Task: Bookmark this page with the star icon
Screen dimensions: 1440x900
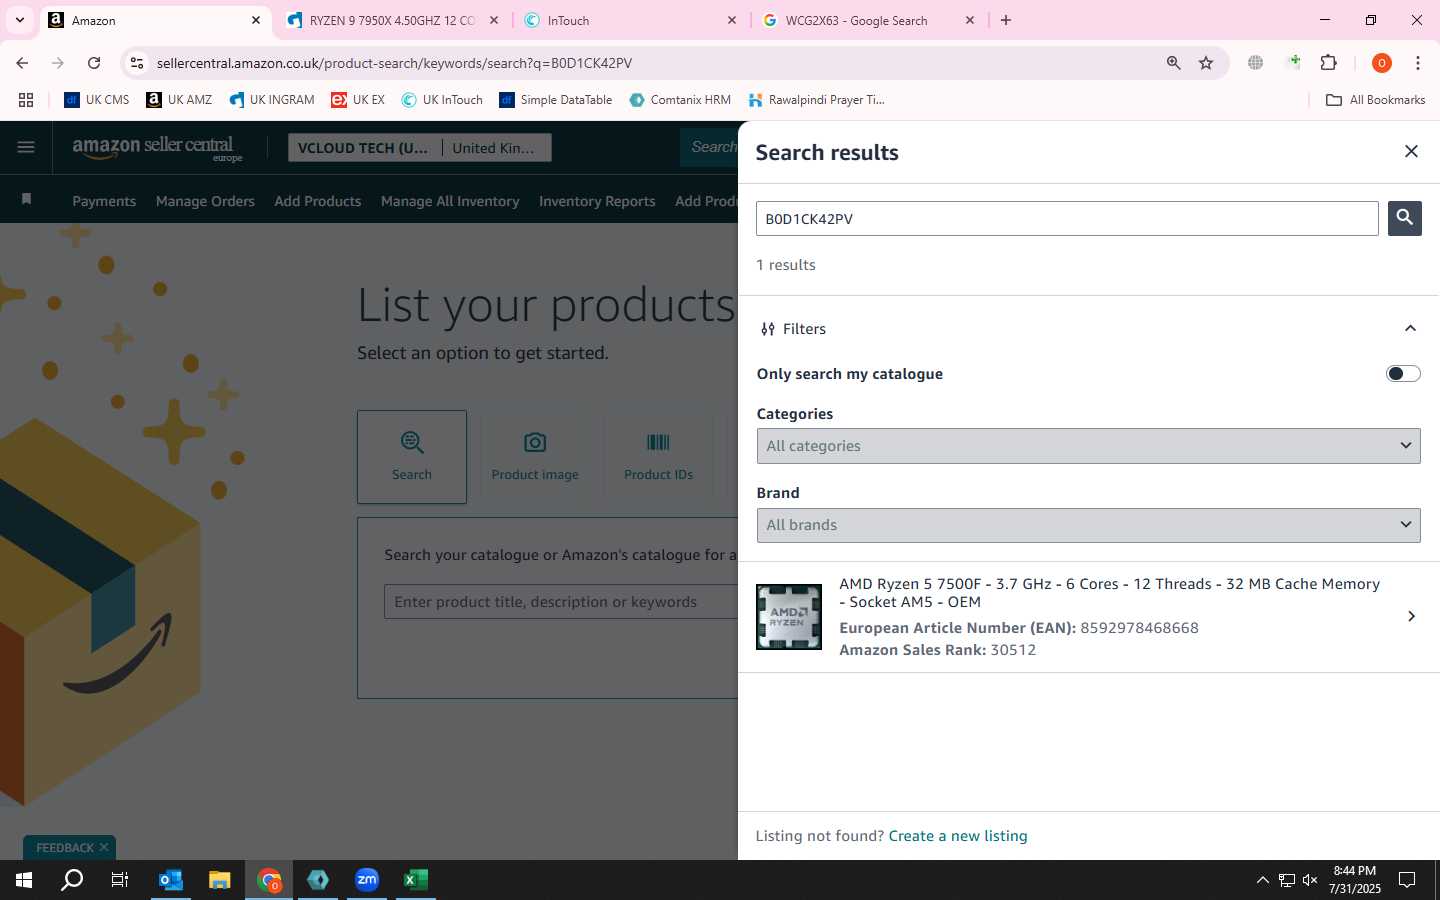Action: click(x=1206, y=63)
